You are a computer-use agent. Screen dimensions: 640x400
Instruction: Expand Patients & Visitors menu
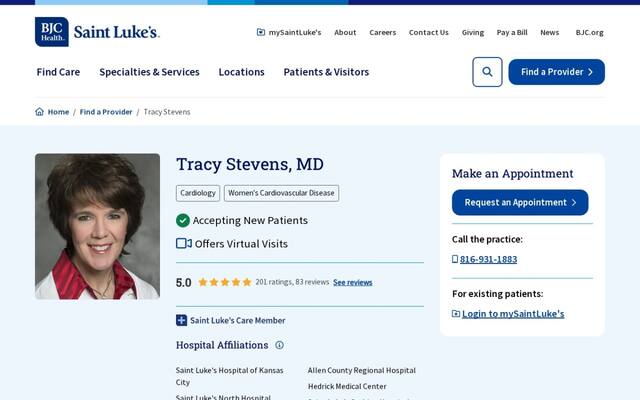(326, 72)
